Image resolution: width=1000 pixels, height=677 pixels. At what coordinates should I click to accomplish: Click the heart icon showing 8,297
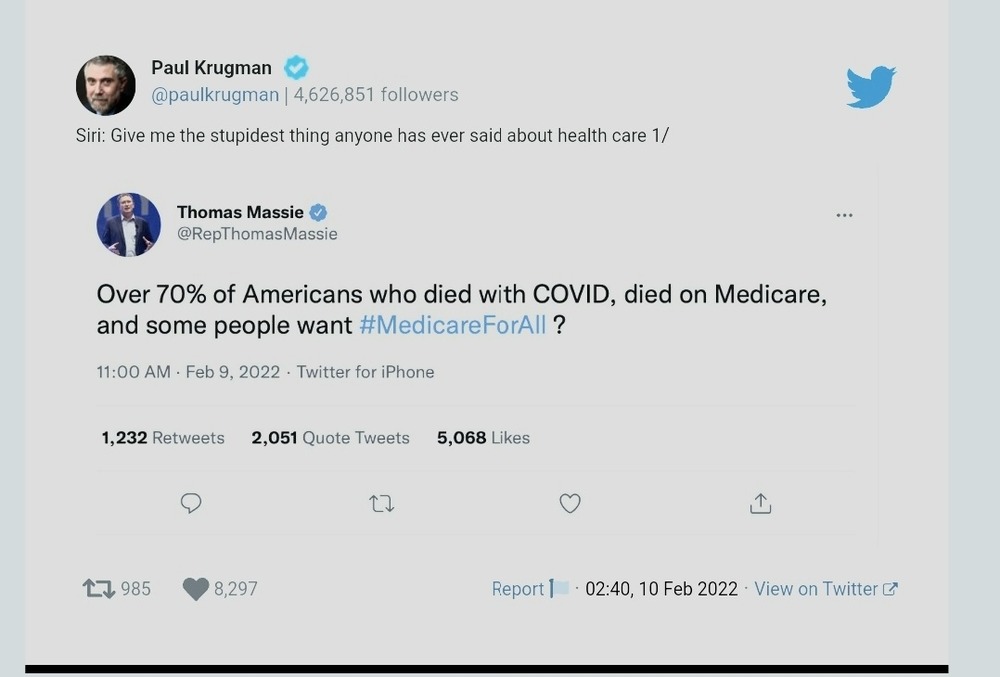coord(196,589)
